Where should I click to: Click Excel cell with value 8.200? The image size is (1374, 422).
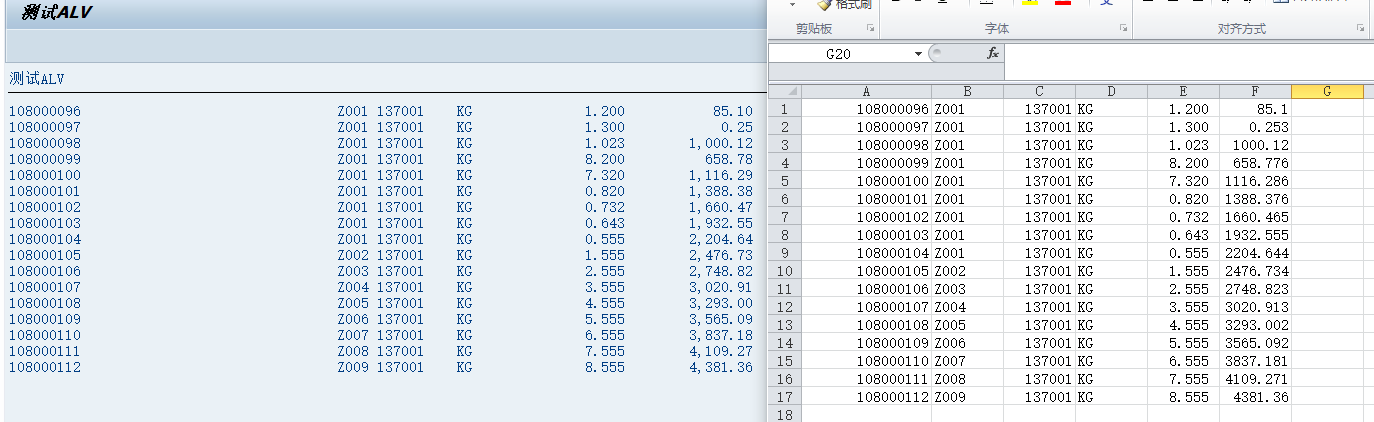tap(1183, 163)
